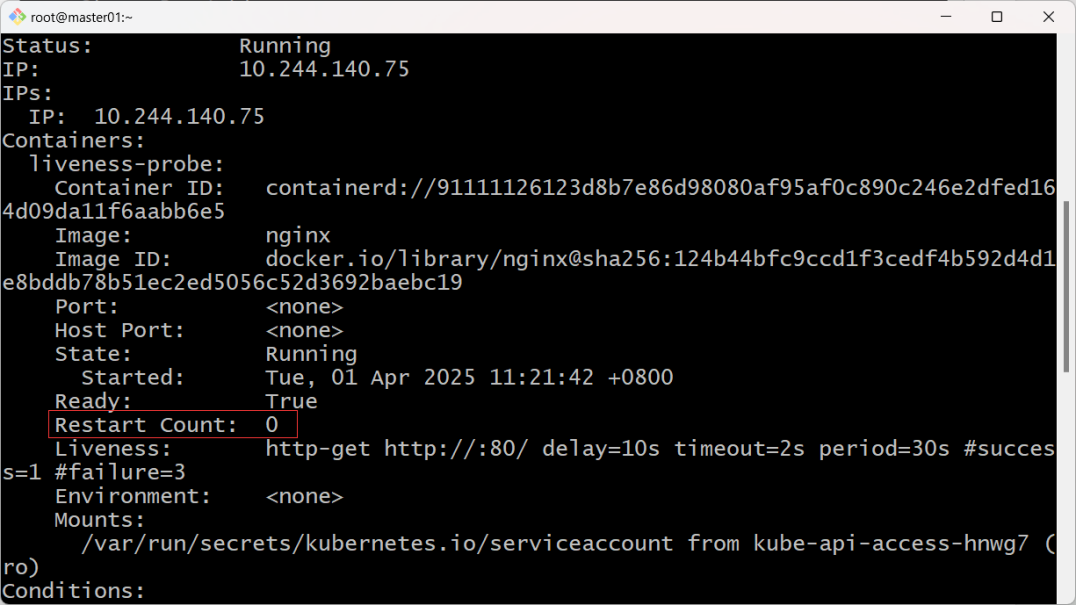The image size is (1076, 606).
Task: Minimize the root@master01 terminal window
Action: [x=946, y=16]
